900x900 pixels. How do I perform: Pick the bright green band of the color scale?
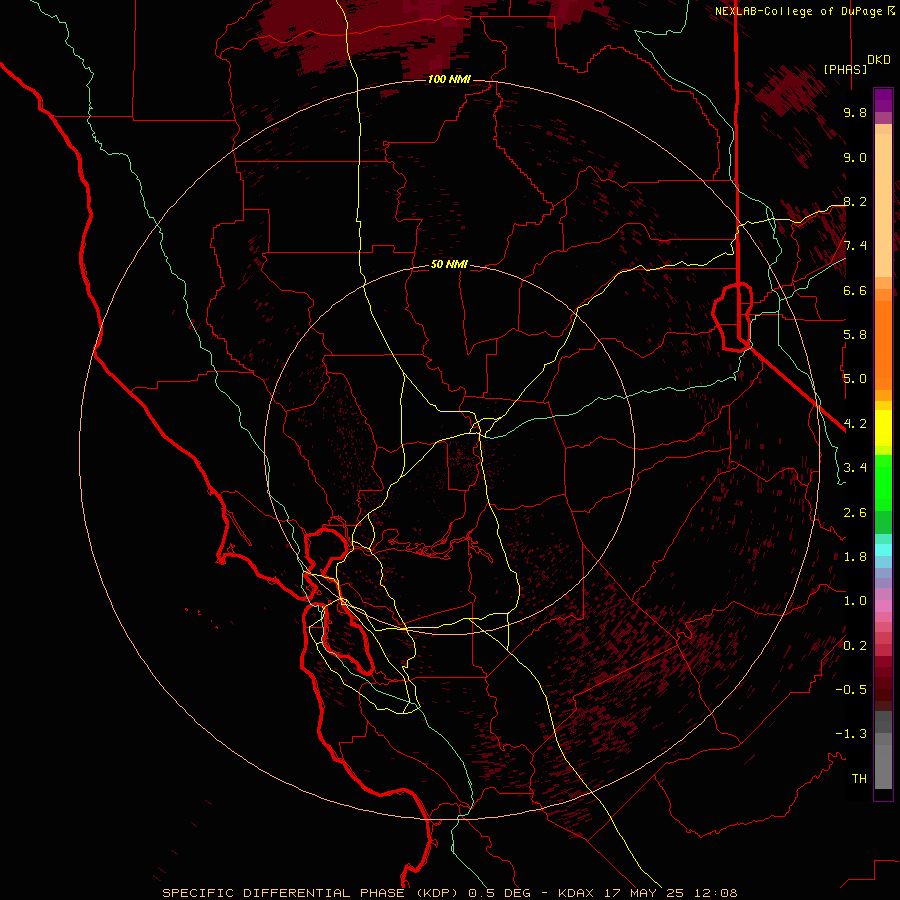(883, 482)
